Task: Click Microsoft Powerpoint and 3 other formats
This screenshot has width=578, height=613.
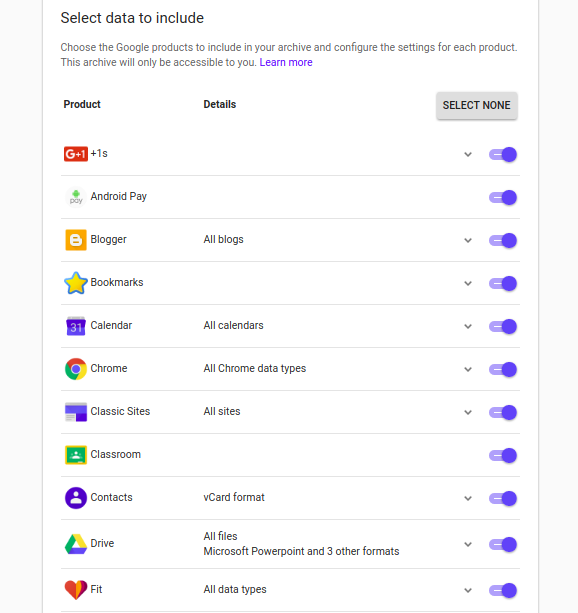Action: (301, 551)
